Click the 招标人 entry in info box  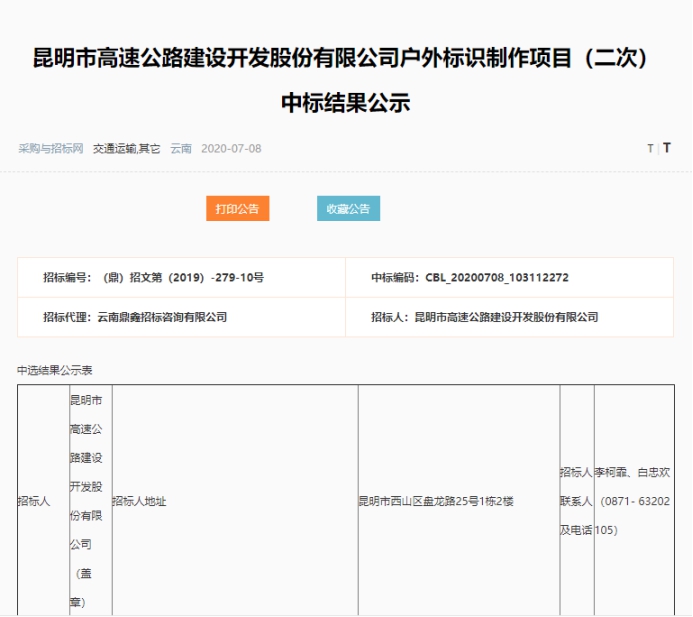[484, 317]
